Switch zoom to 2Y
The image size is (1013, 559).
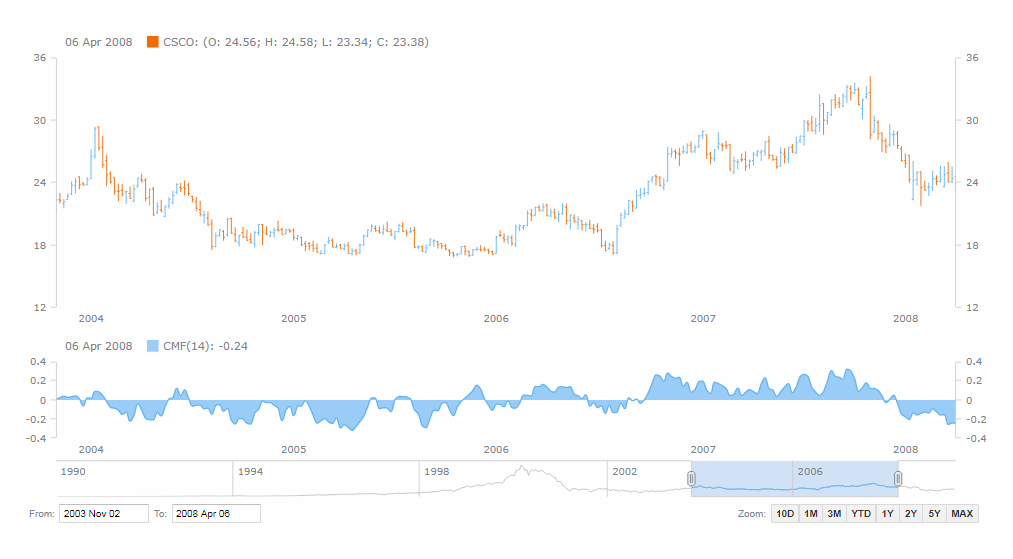pos(910,514)
